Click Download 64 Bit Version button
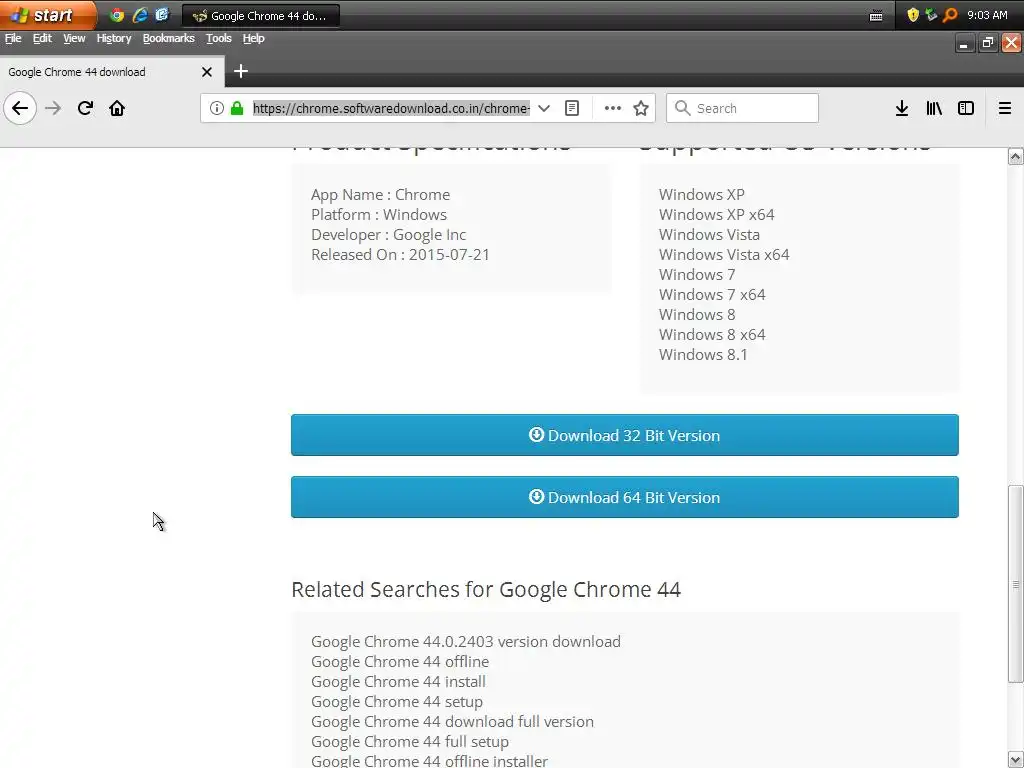 (x=624, y=497)
